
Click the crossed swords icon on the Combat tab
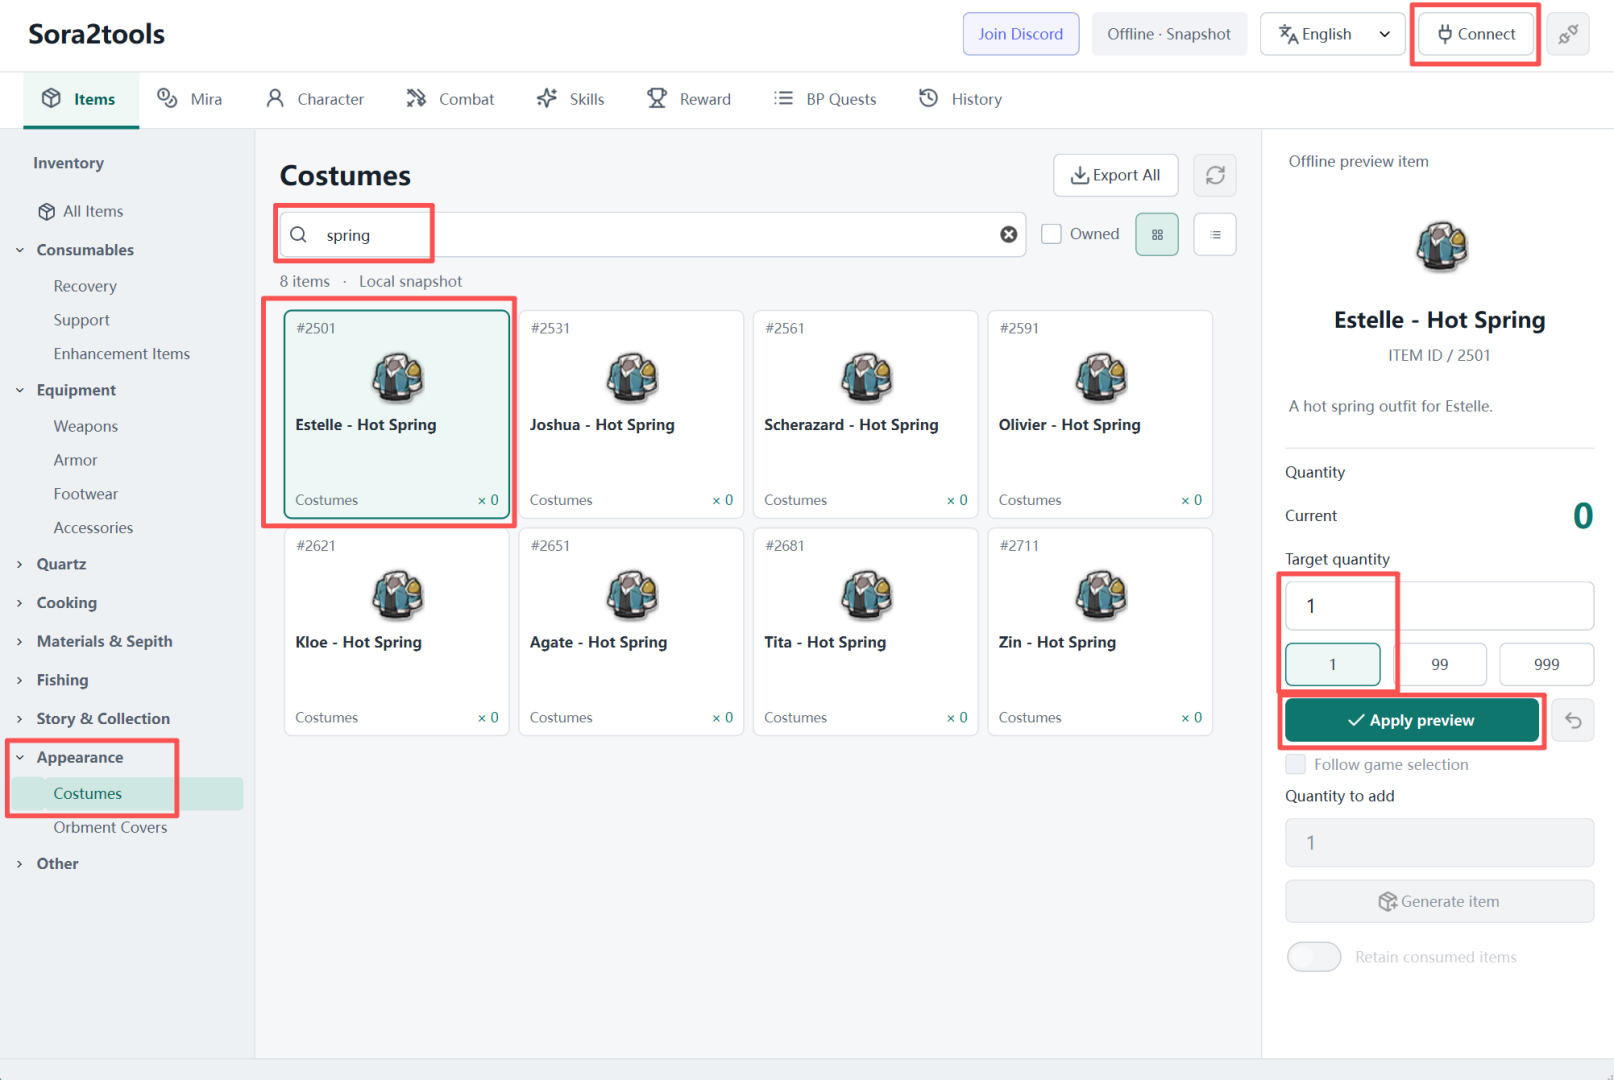416,98
